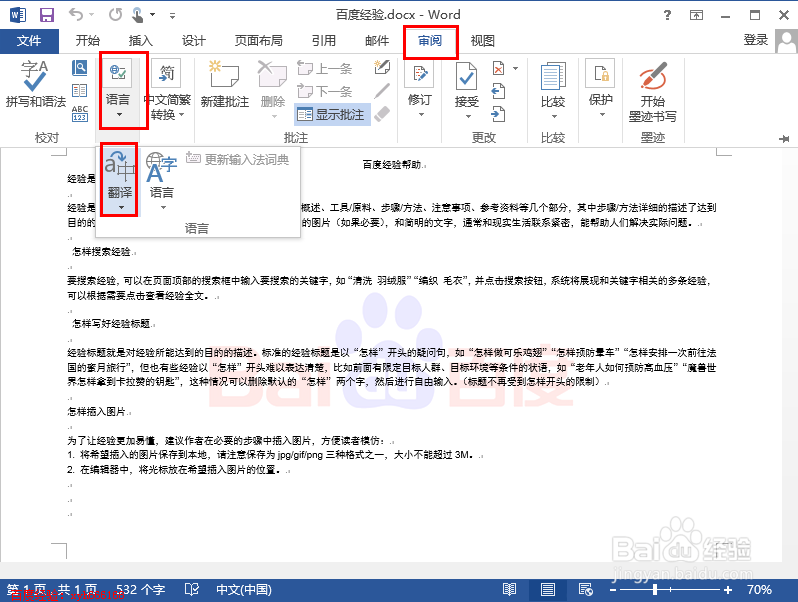
Task: Click the ABC 123 word count icon
Action: point(80,113)
